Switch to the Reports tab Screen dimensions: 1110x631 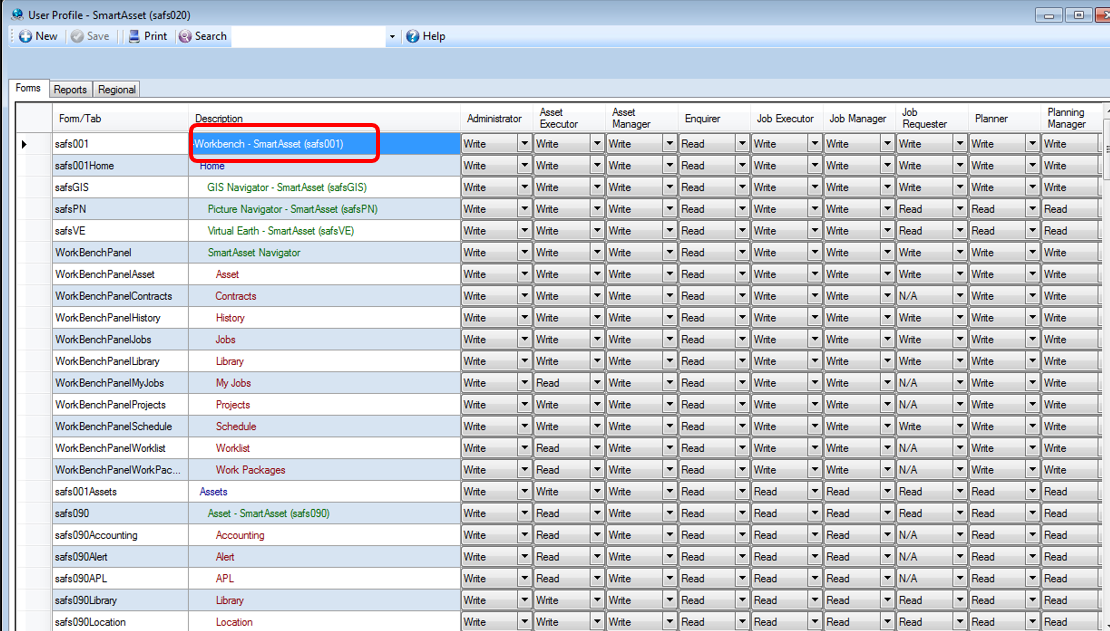click(70, 89)
